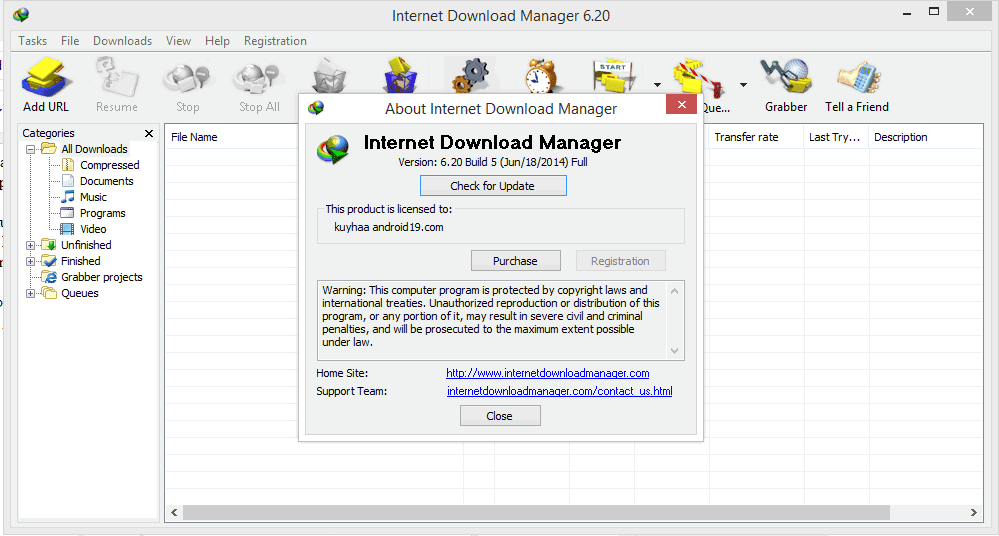Screen dimensions: 999x536
Task: Open the Downloads menu
Action: [x=122, y=41]
